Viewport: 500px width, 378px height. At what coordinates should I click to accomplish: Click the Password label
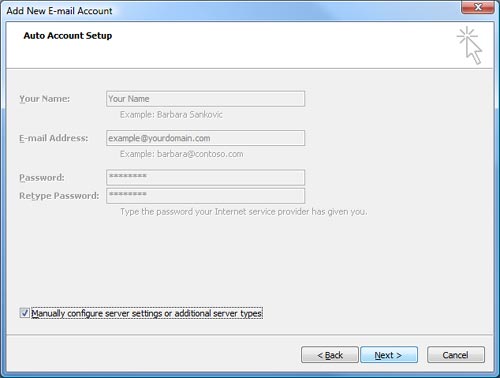point(42,178)
